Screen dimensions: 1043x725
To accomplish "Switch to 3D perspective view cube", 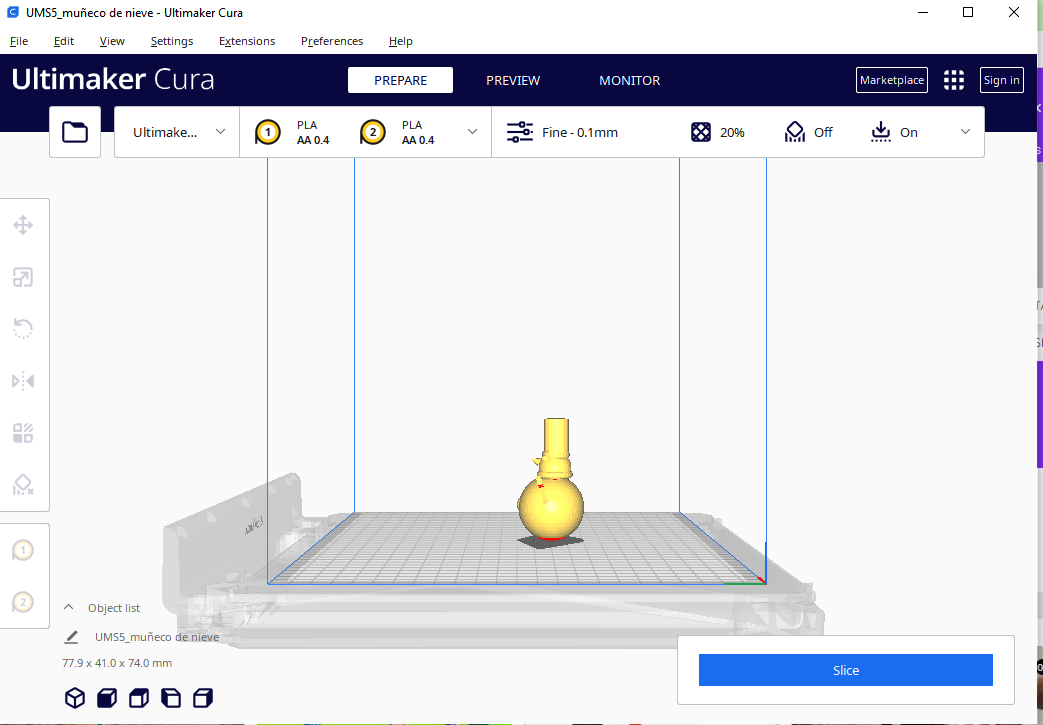I will point(75,698).
